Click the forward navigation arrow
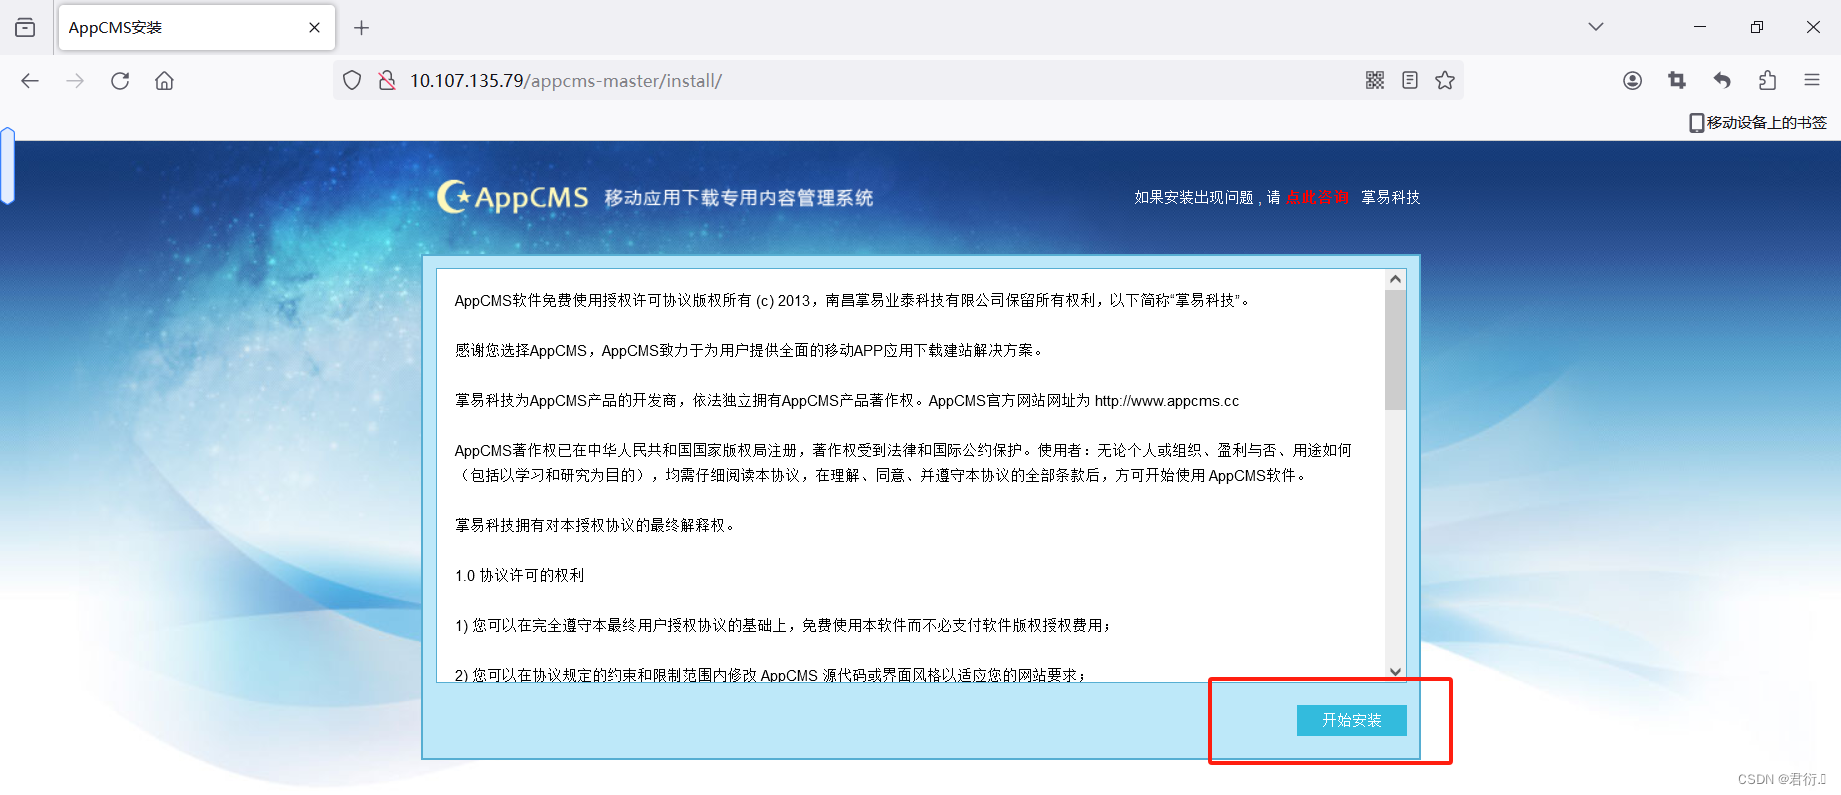The width and height of the screenshot is (1841, 795). 75,81
